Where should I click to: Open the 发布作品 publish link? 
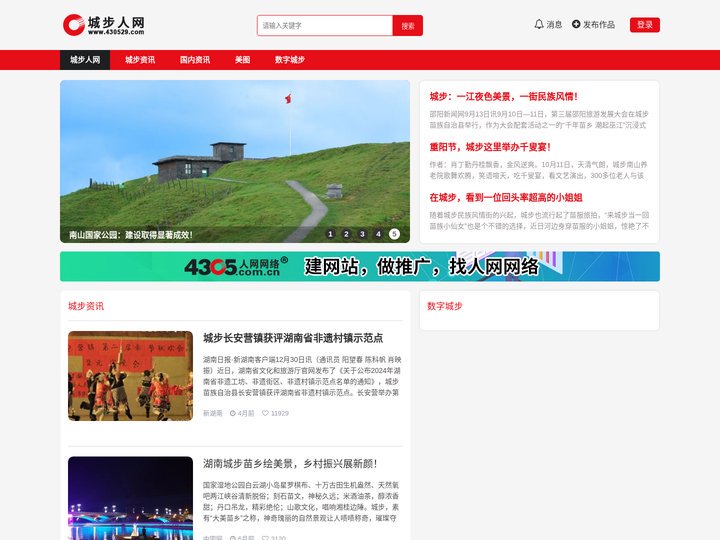[x=599, y=25]
